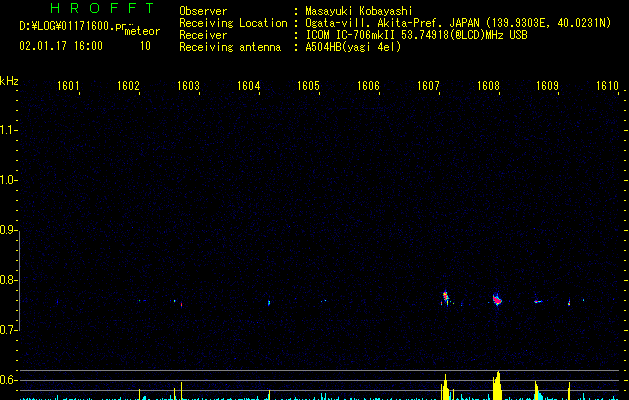629x400 pixels.
Task: Click the tallest yellow power peak at 1608
Action: point(497,386)
